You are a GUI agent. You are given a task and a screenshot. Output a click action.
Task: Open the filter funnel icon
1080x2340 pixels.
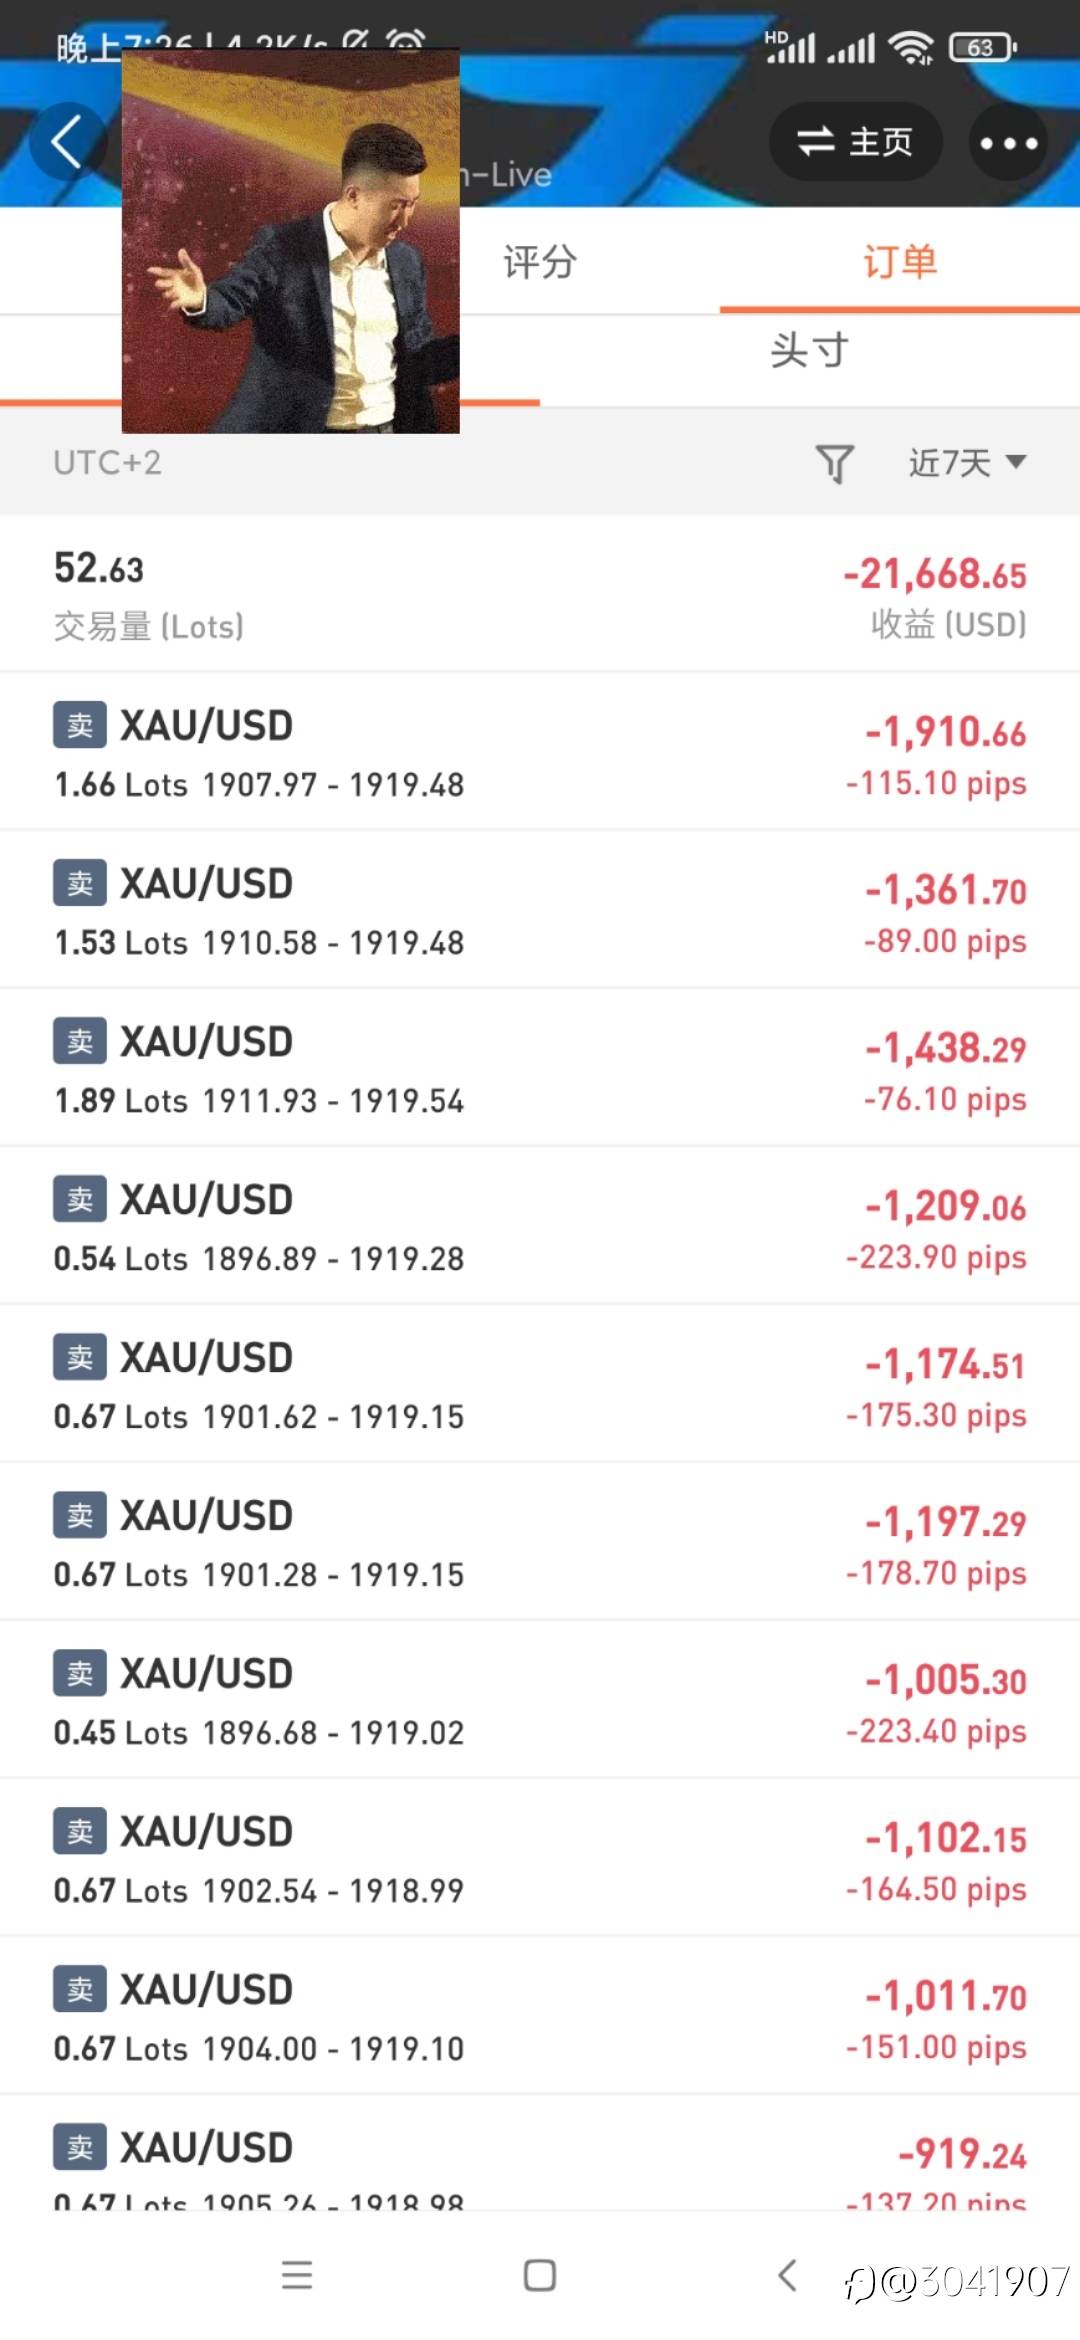point(835,464)
